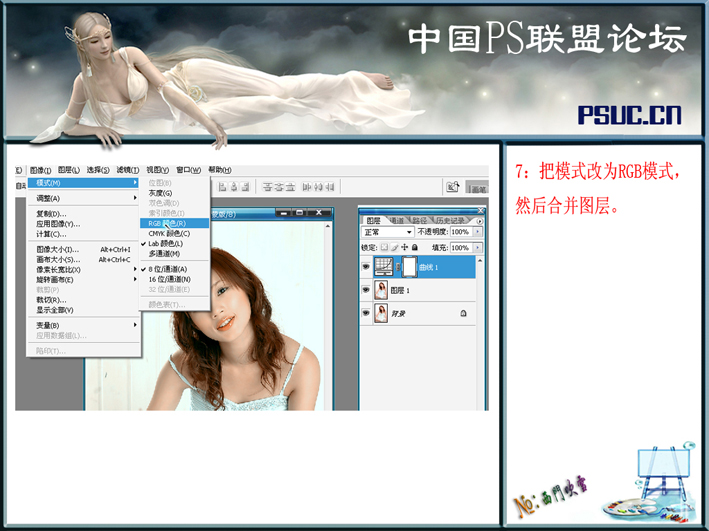Click the align right edges icon
Viewport: 709px width, 531px height.
245,187
